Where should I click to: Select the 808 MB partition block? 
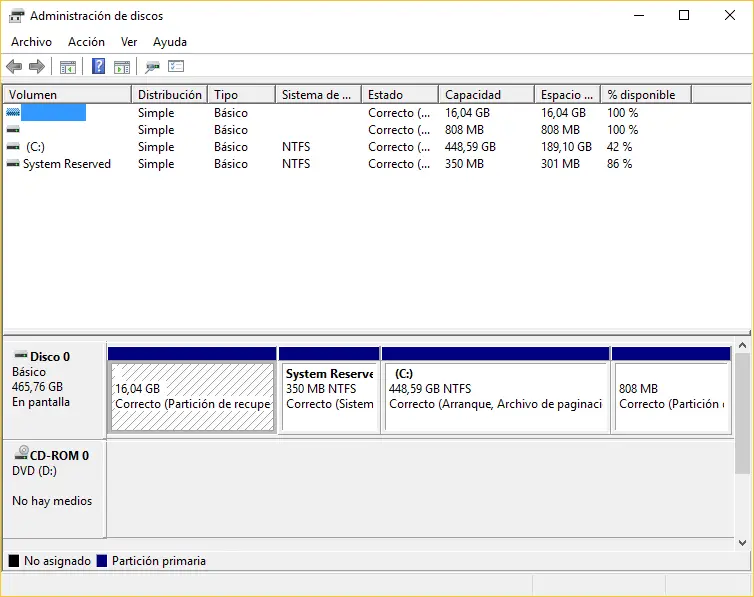(671, 397)
